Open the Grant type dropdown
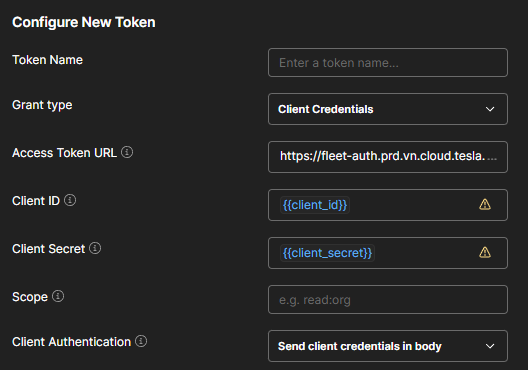Viewport: 528px width, 370px height. click(388, 109)
